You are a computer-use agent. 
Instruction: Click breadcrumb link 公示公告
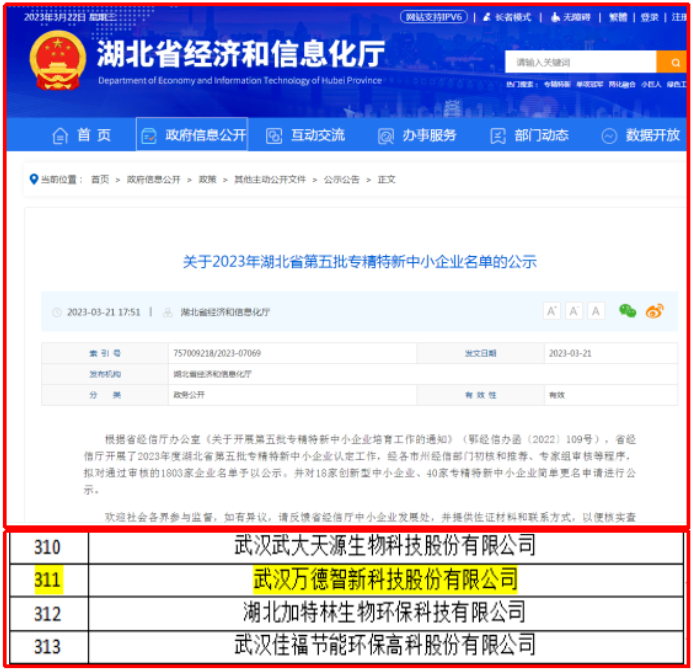tap(341, 179)
